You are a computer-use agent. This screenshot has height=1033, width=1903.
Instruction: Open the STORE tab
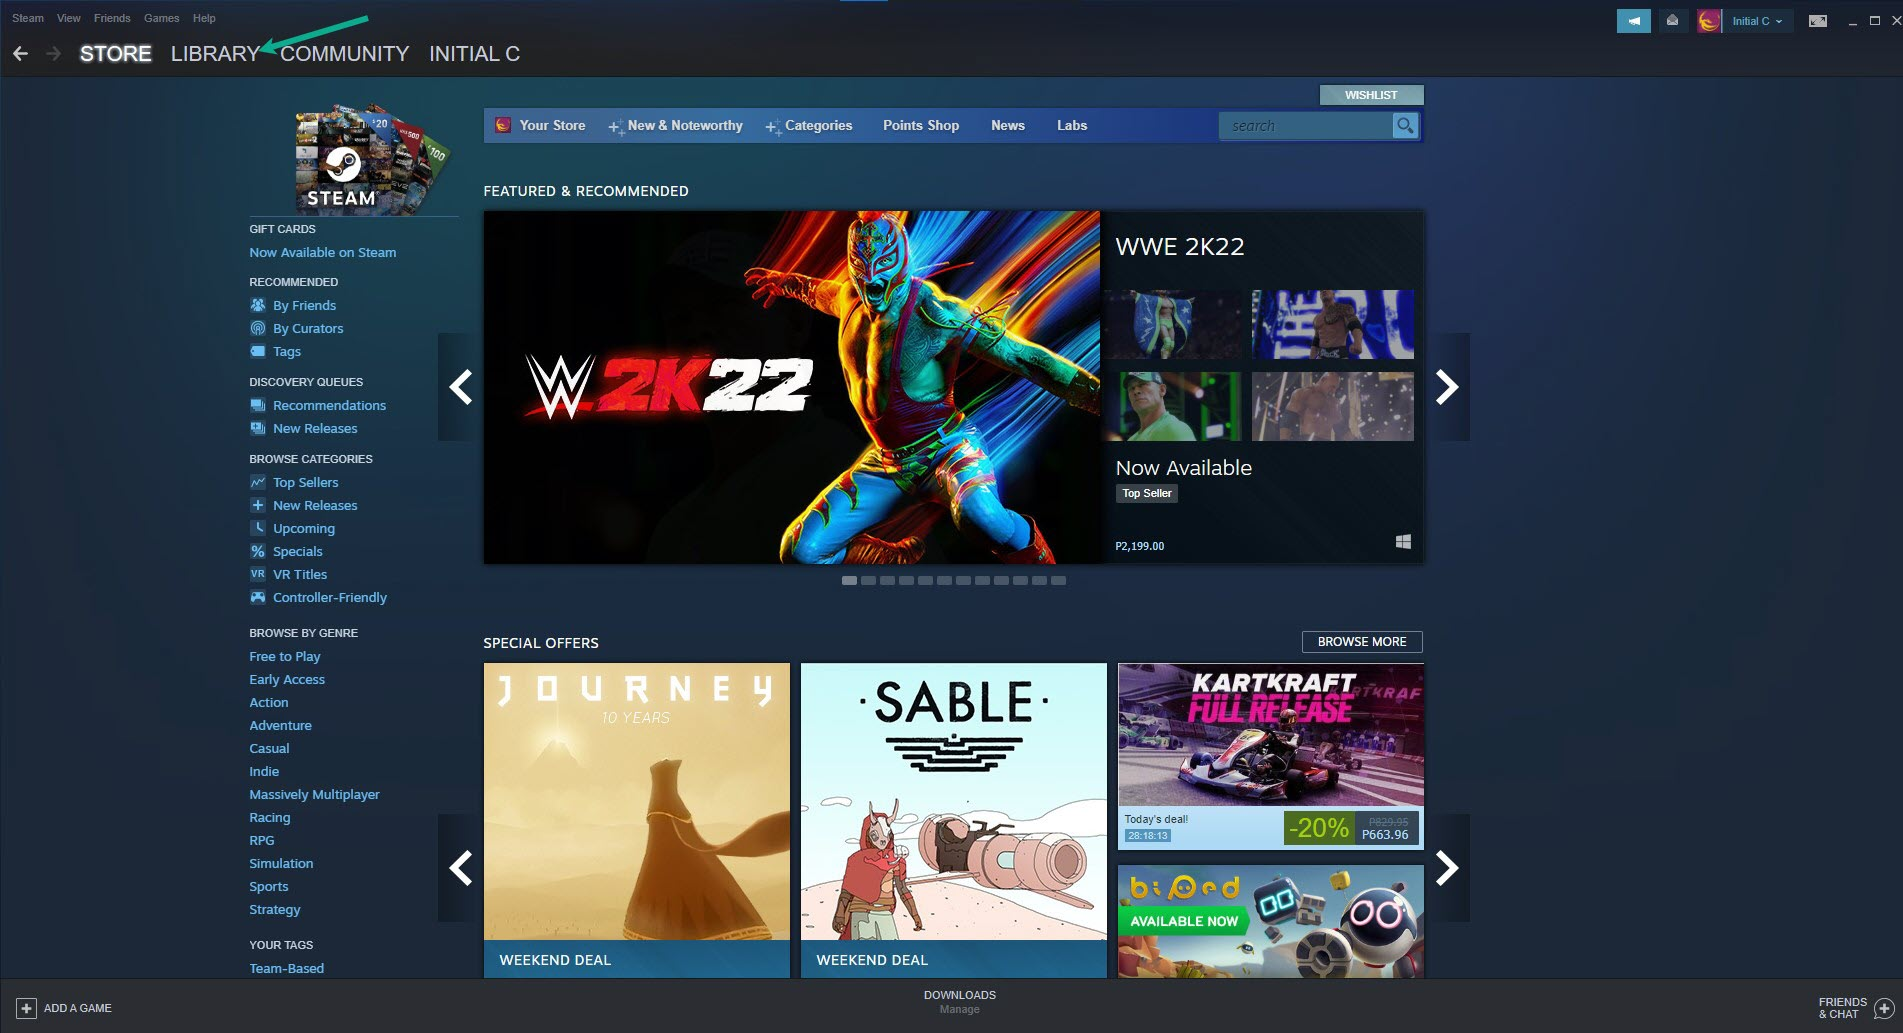(116, 54)
